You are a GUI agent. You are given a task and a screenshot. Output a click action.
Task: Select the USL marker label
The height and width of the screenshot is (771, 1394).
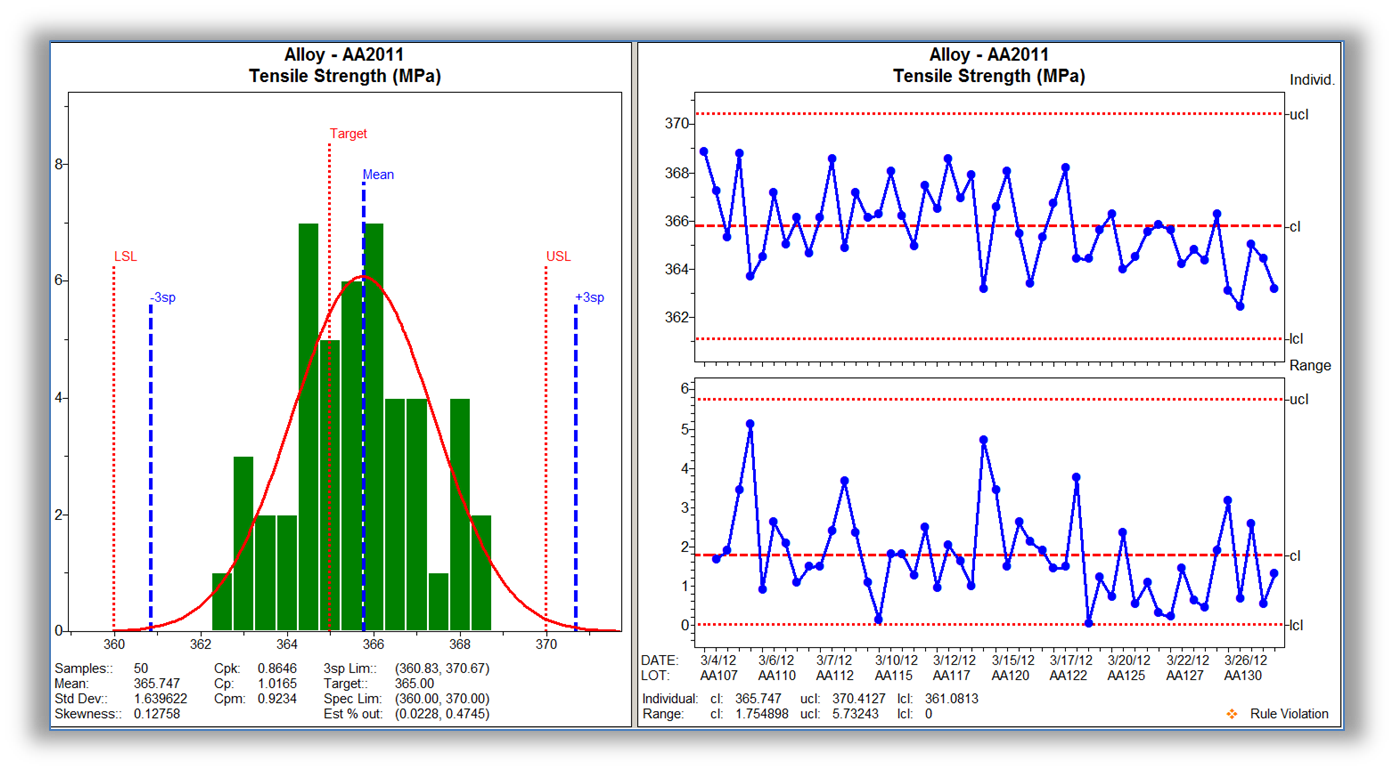point(558,257)
